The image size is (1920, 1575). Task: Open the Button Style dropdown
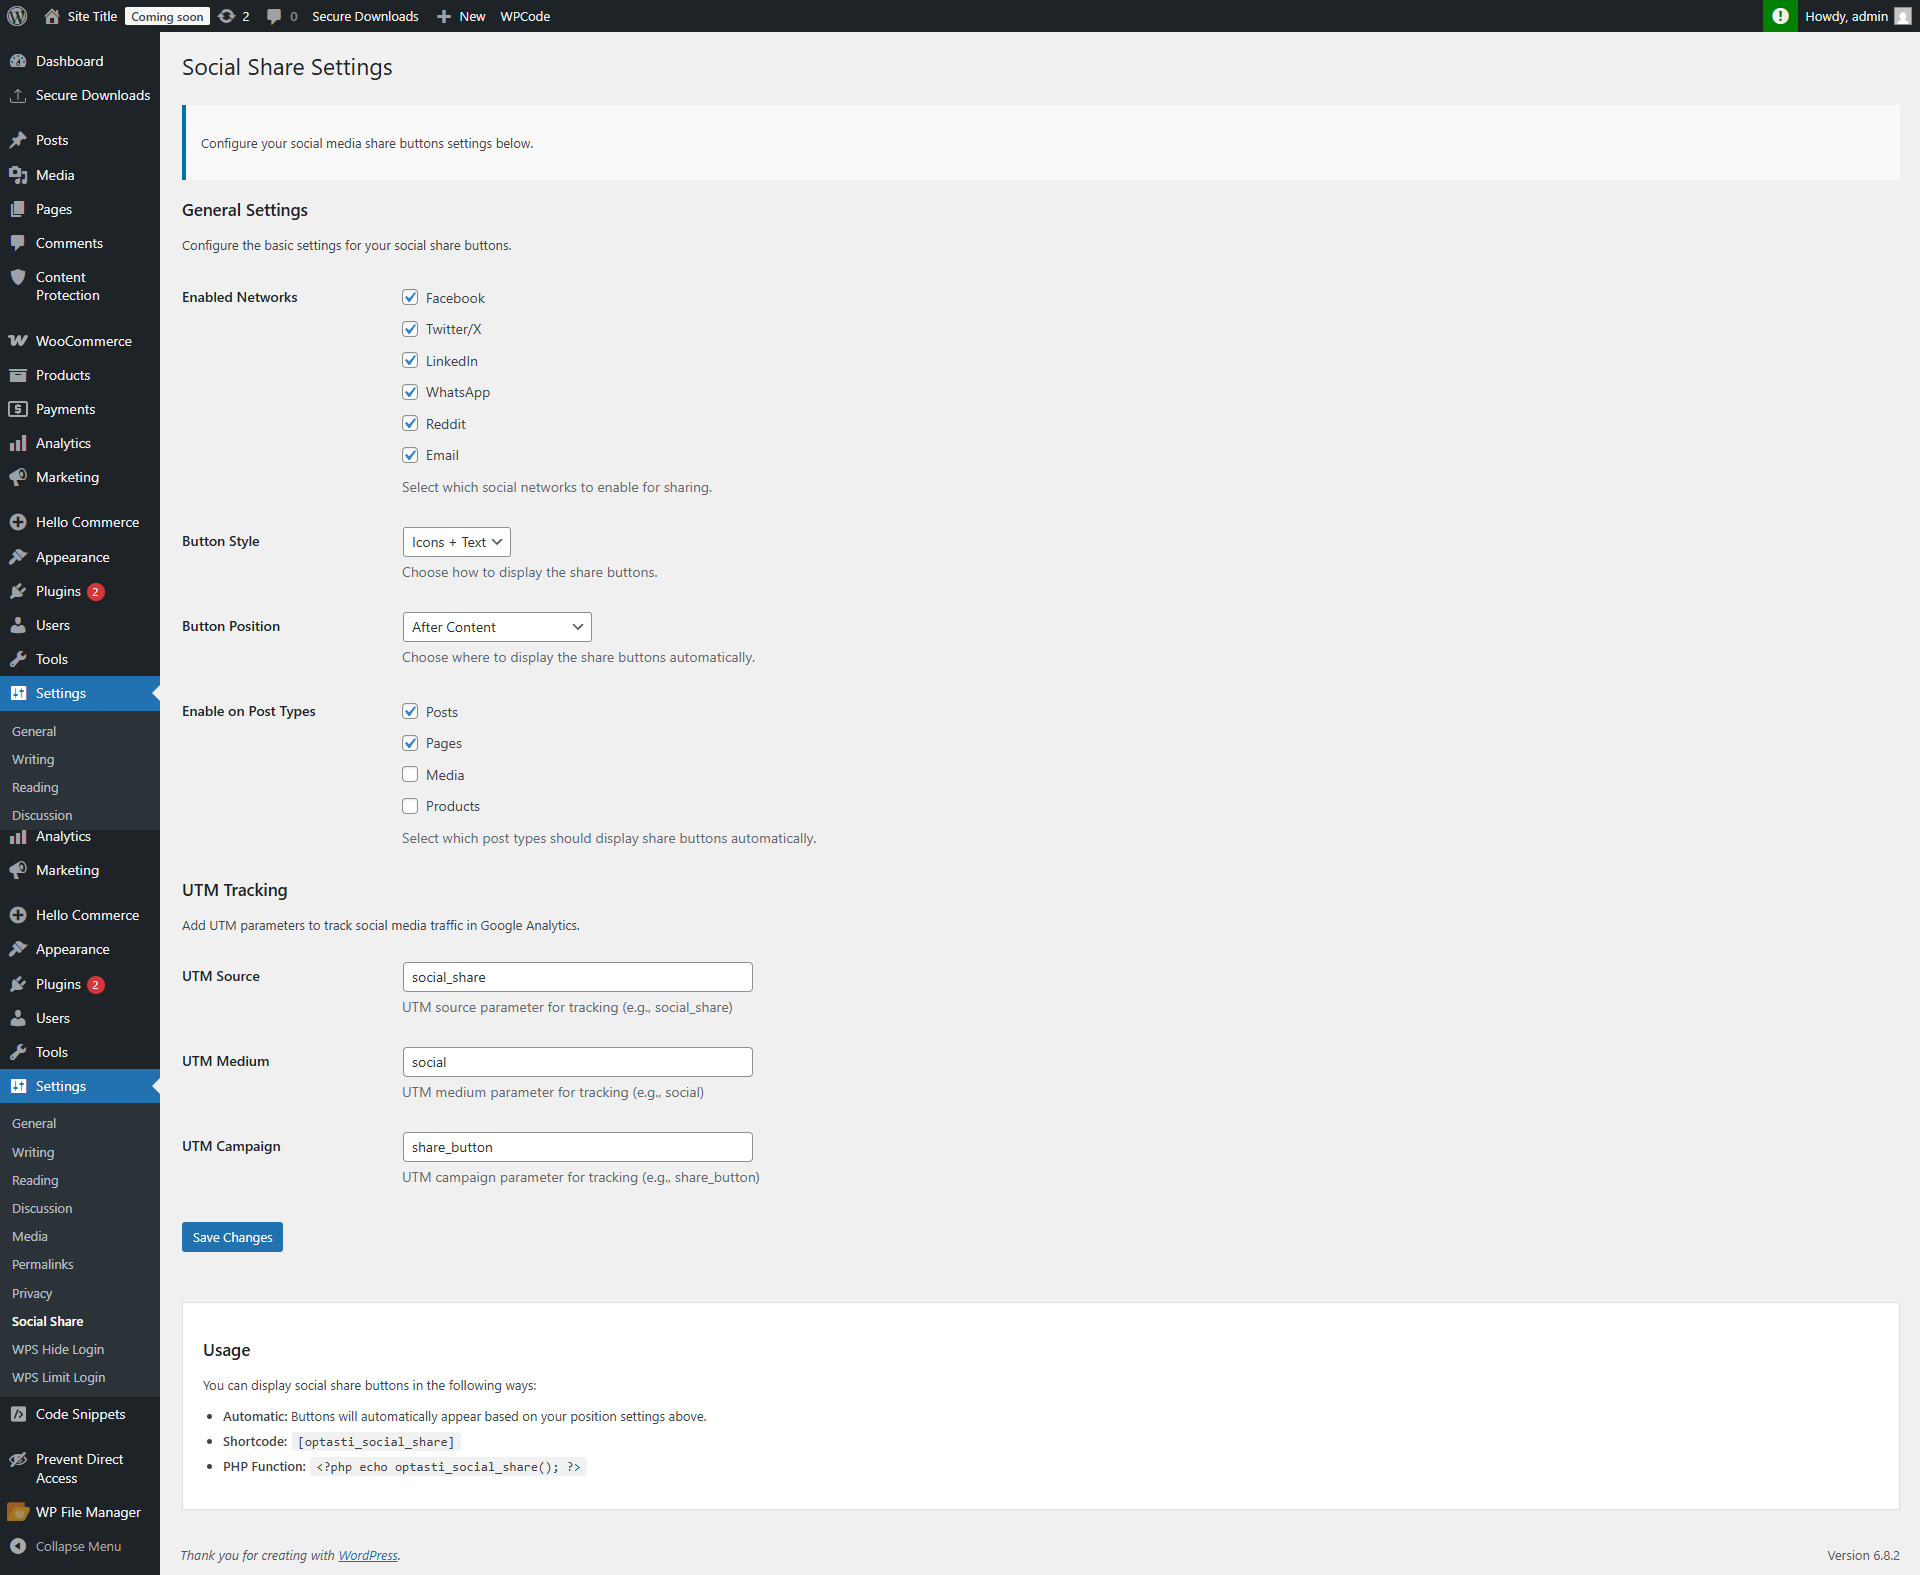tap(456, 542)
